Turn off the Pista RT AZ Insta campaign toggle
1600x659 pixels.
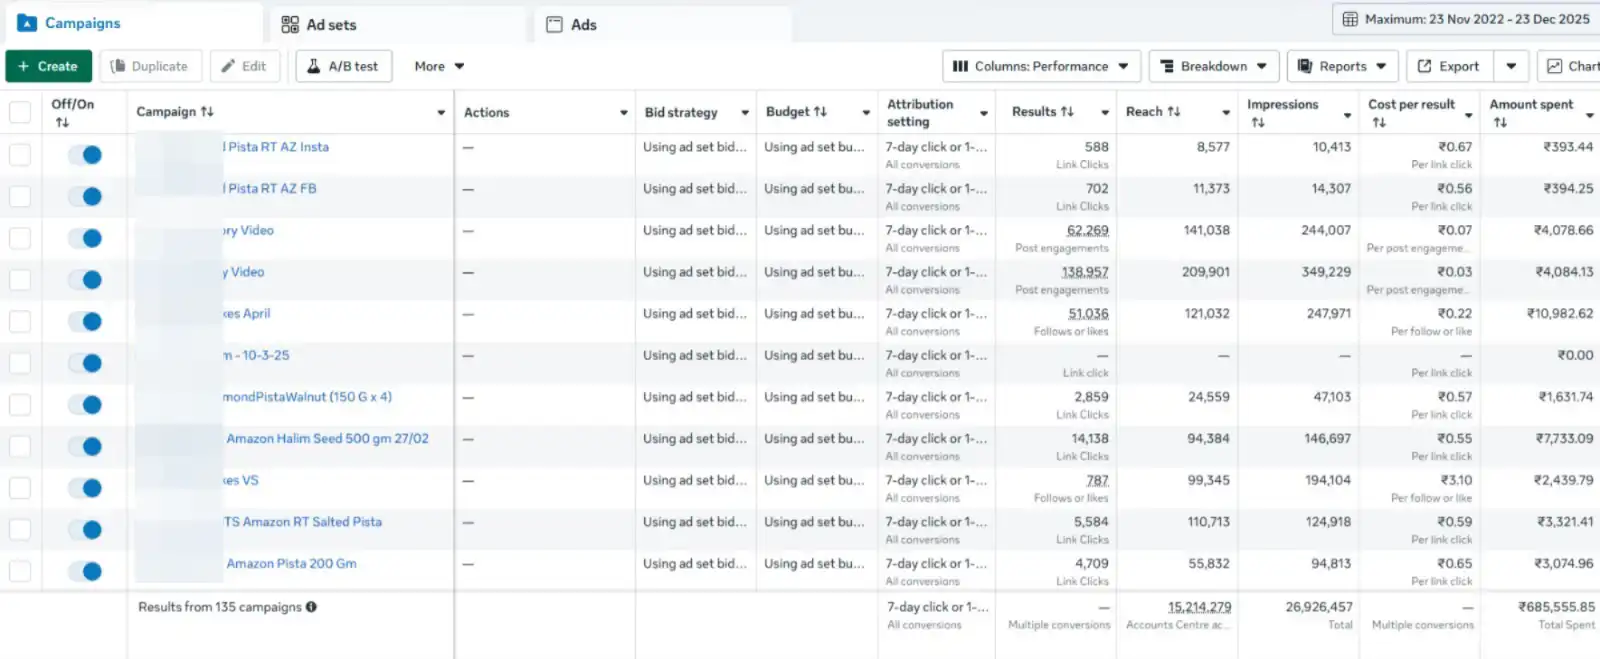pyautogui.click(x=85, y=155)
